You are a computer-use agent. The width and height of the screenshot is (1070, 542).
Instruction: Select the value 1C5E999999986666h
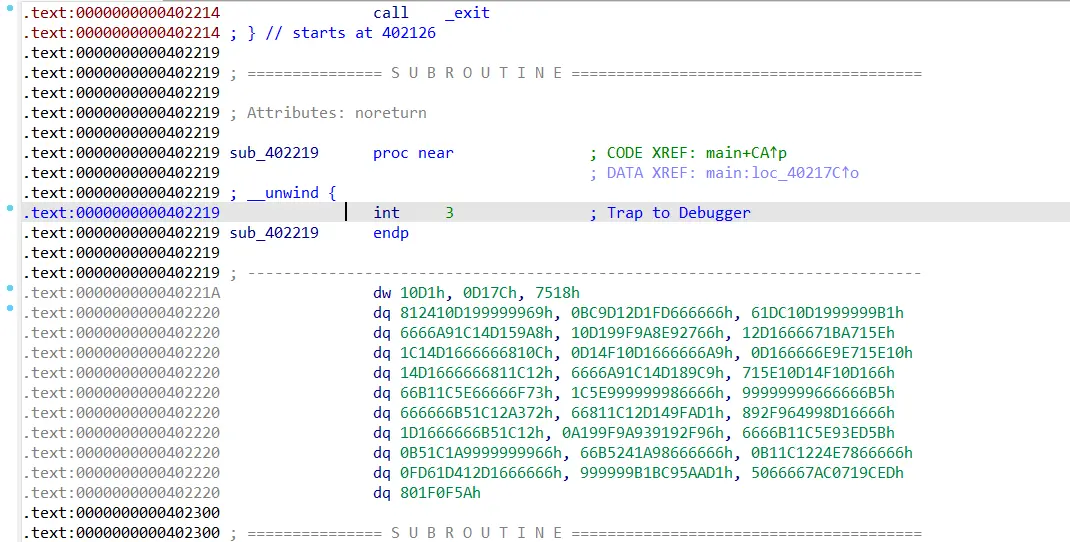(648, 393)
